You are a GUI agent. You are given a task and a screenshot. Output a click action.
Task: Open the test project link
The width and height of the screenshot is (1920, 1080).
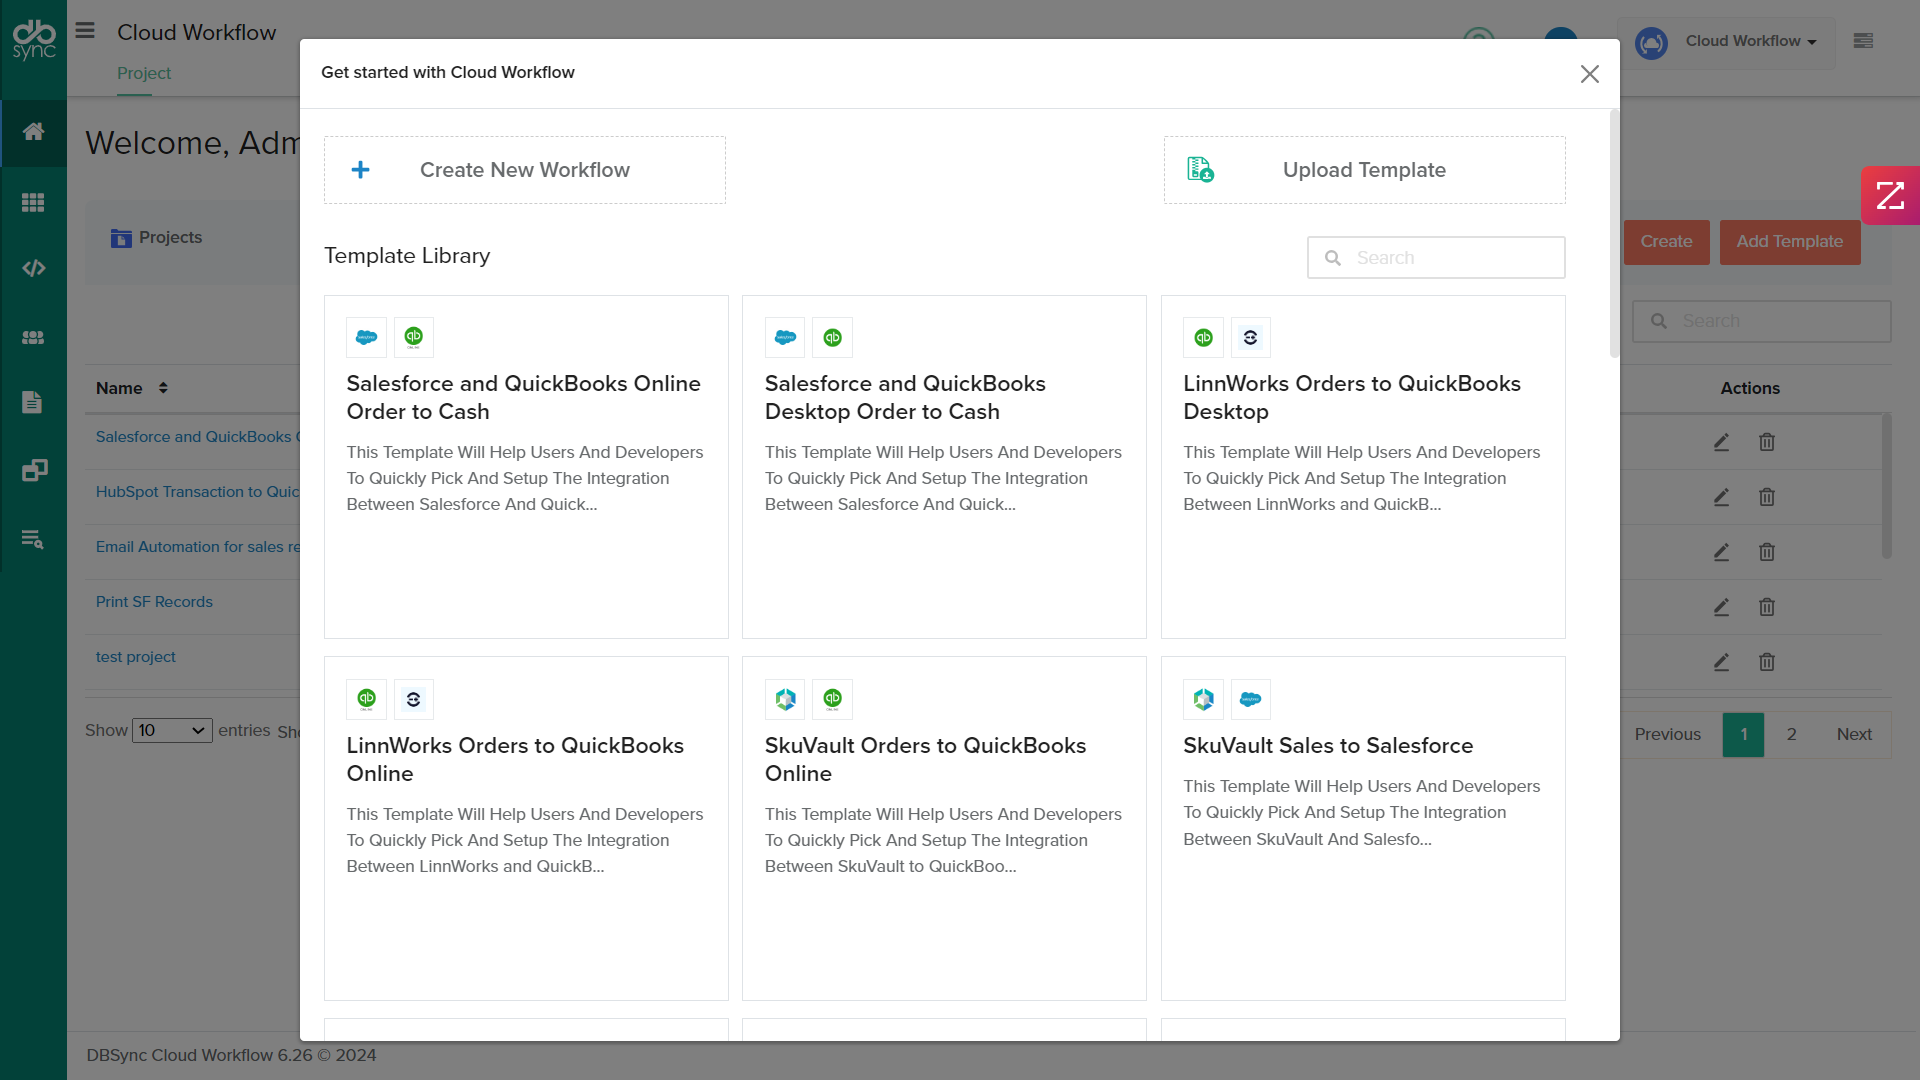[x=136, y=657]
